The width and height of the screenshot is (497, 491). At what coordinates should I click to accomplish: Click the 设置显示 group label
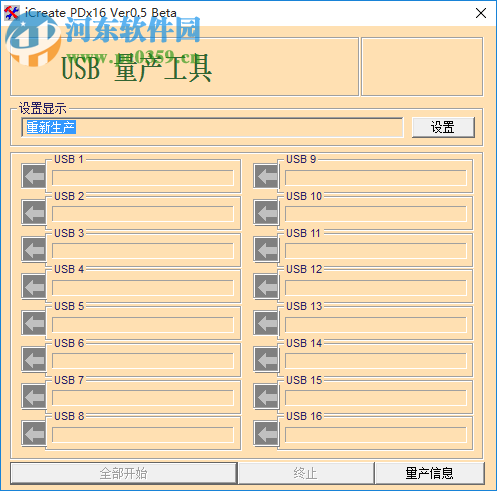pyautogui.click(x=42, y=108)
